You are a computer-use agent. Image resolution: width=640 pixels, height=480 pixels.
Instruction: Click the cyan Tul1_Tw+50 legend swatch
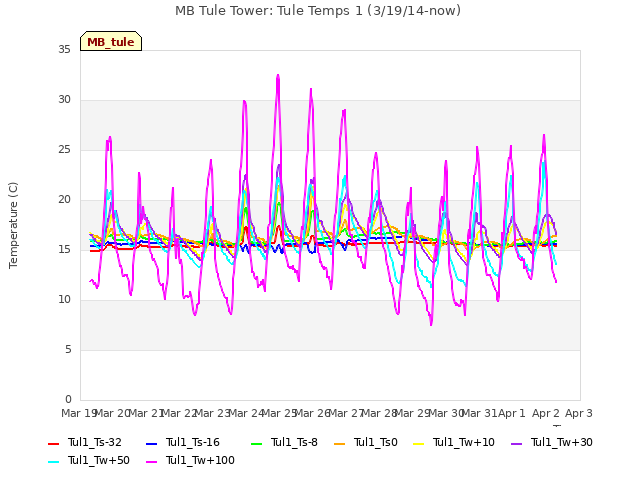point(53,462)
